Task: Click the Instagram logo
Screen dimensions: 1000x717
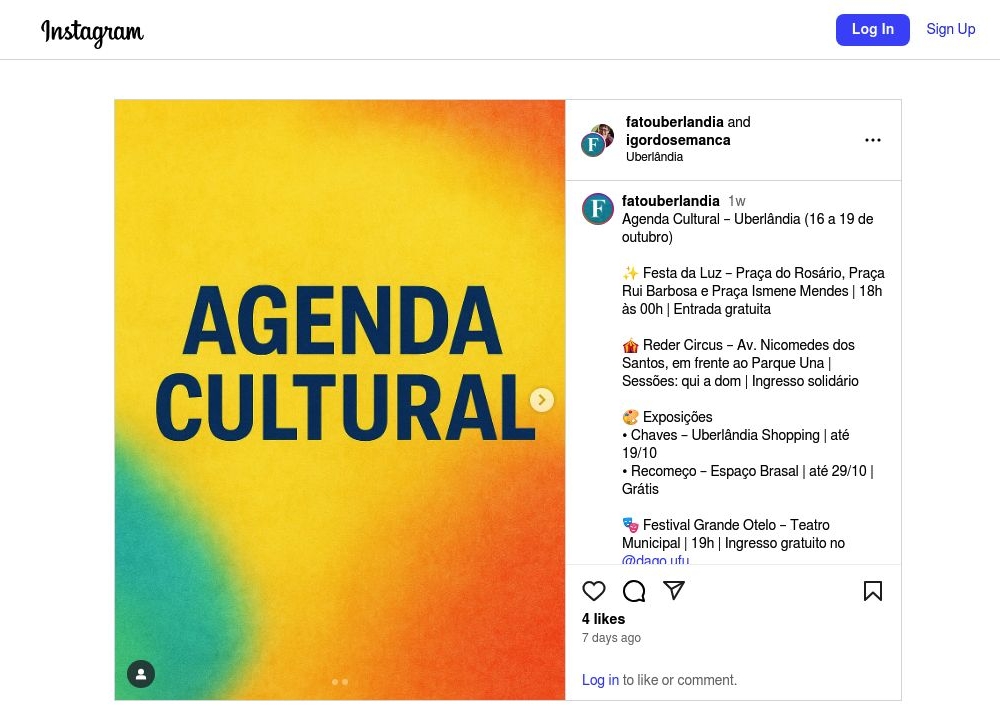Action: tap(92, 31)
